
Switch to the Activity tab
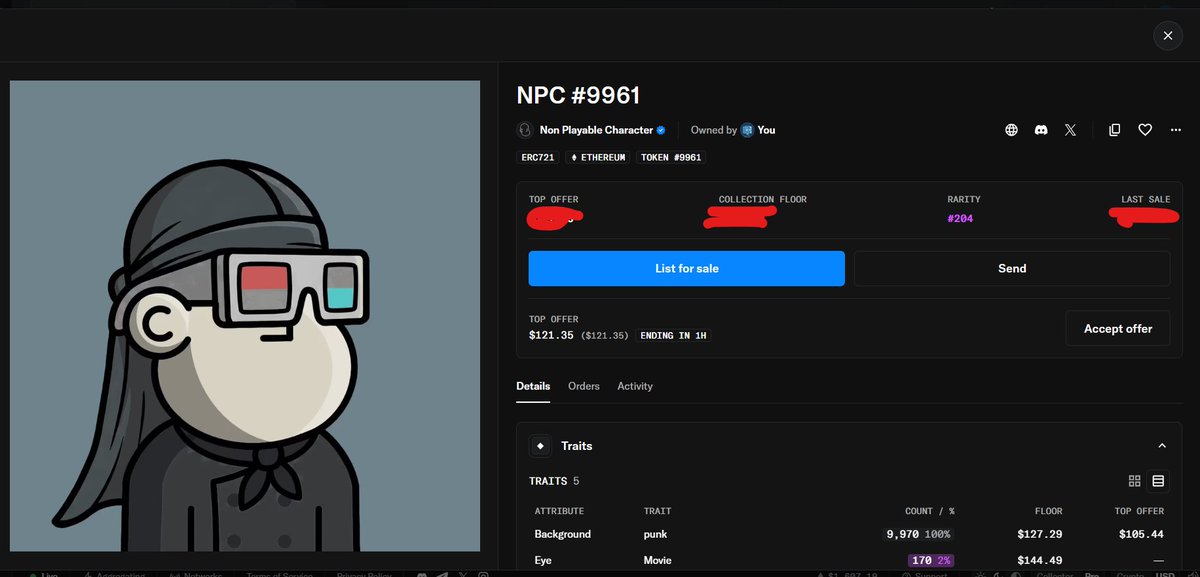635,386
